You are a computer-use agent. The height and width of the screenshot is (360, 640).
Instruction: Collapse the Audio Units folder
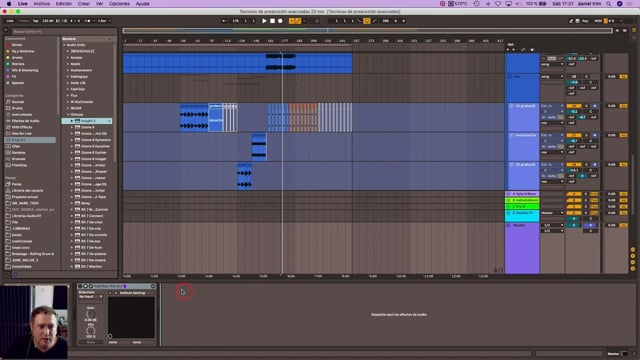64,45
